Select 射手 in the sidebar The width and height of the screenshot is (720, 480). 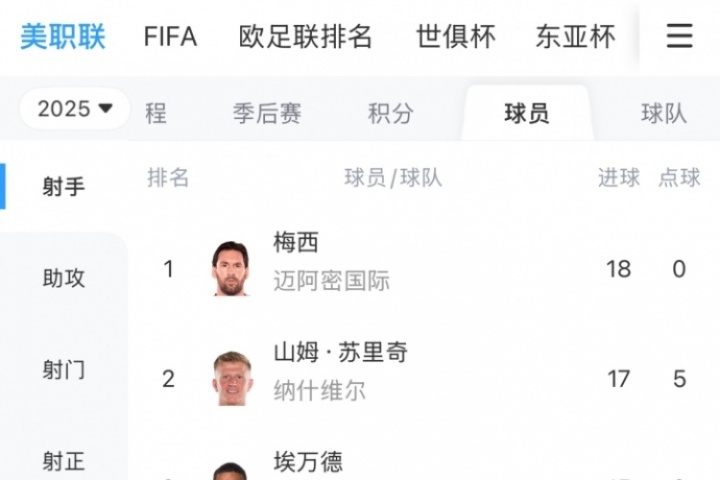64,187
